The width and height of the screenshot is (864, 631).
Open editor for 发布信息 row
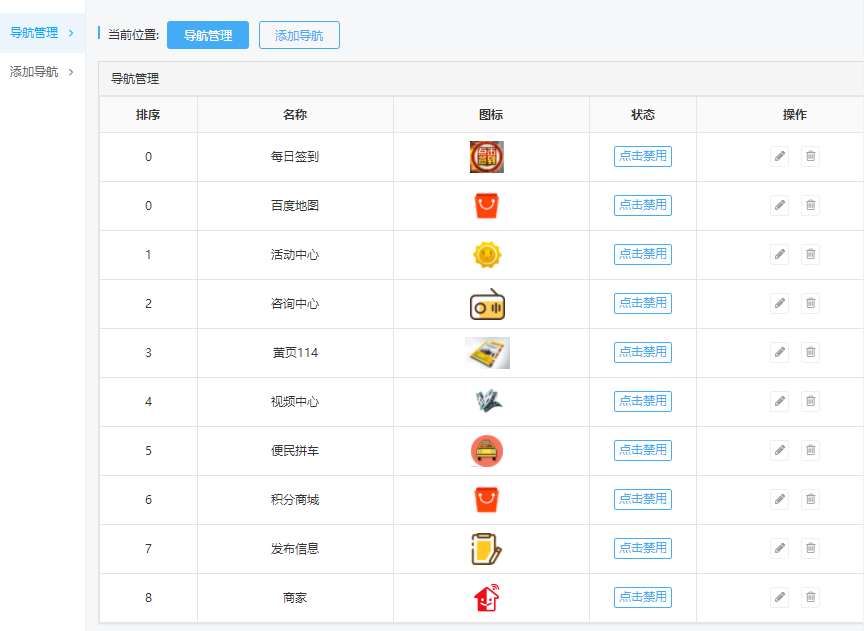coord(779,549)
